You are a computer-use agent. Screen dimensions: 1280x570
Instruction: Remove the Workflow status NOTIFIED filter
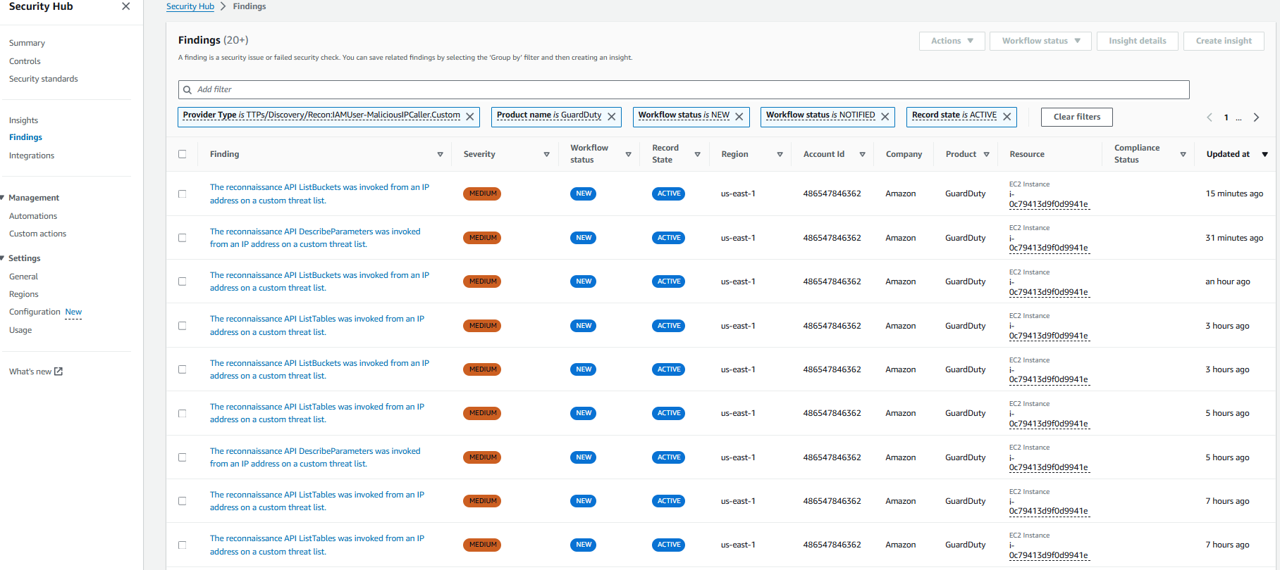(x=885, y=116)
